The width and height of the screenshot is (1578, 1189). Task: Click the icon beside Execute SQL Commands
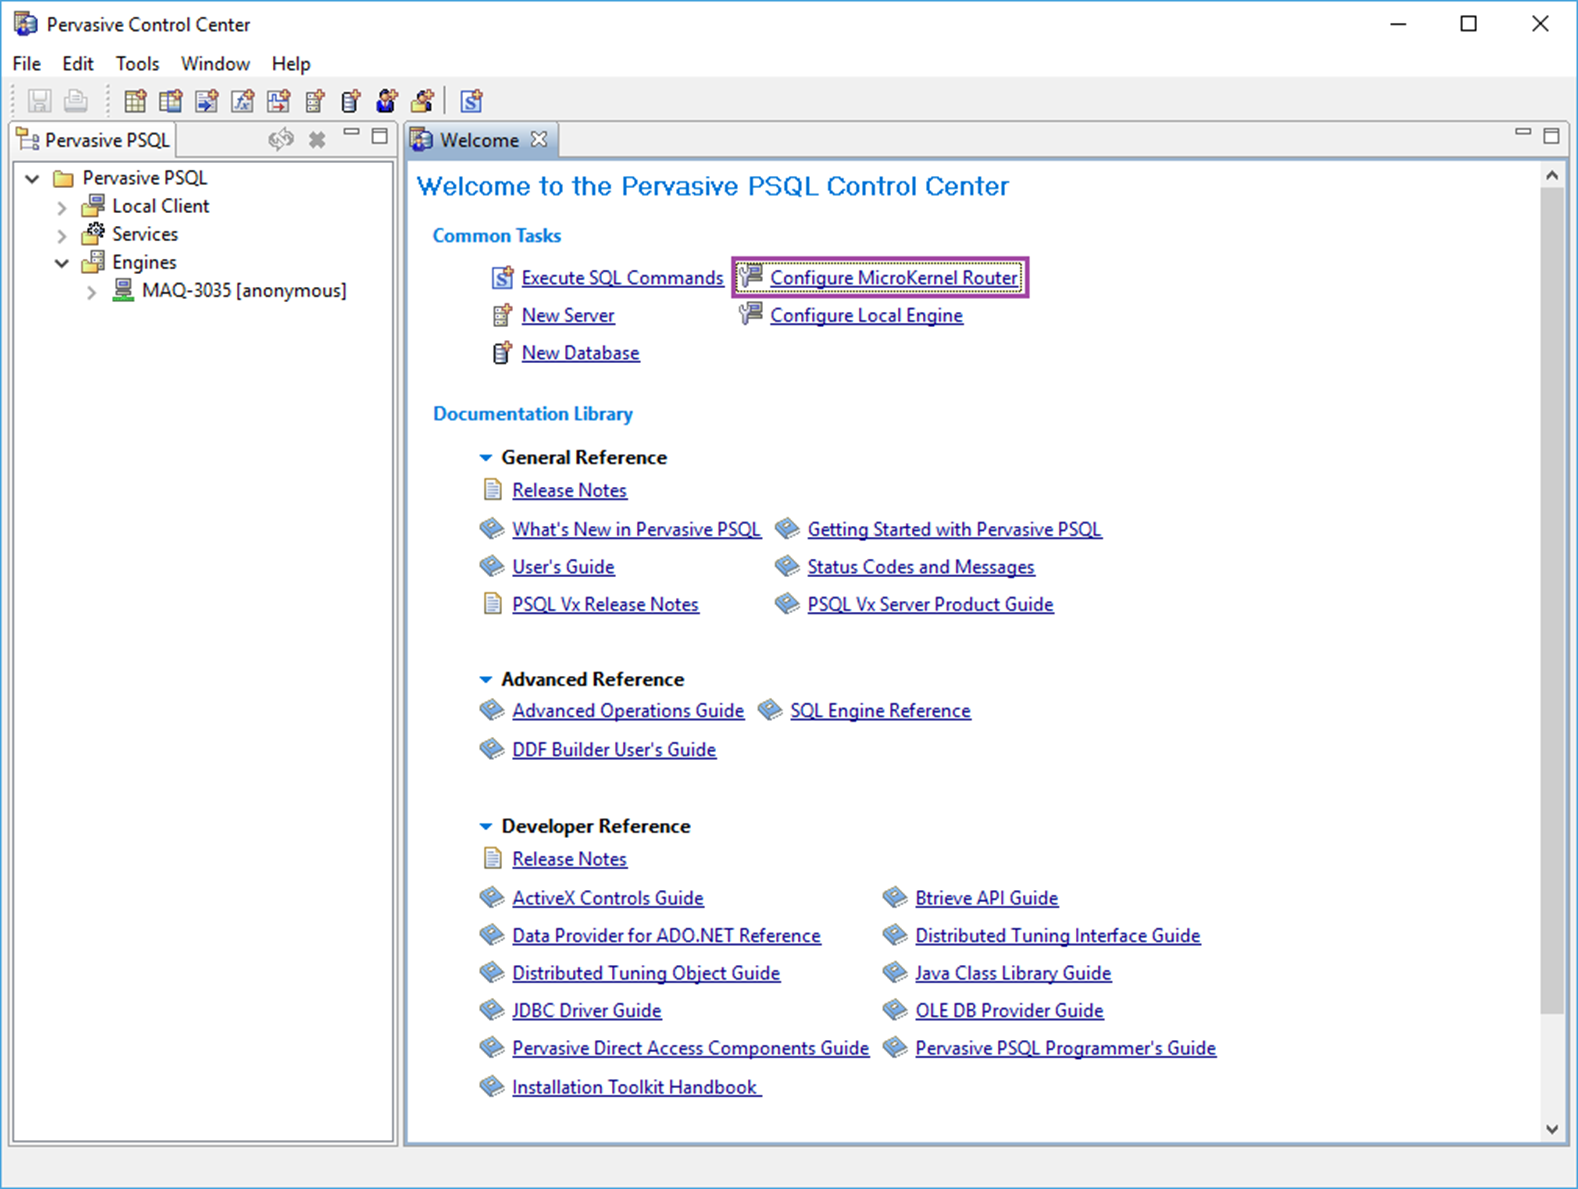[502, 277]
